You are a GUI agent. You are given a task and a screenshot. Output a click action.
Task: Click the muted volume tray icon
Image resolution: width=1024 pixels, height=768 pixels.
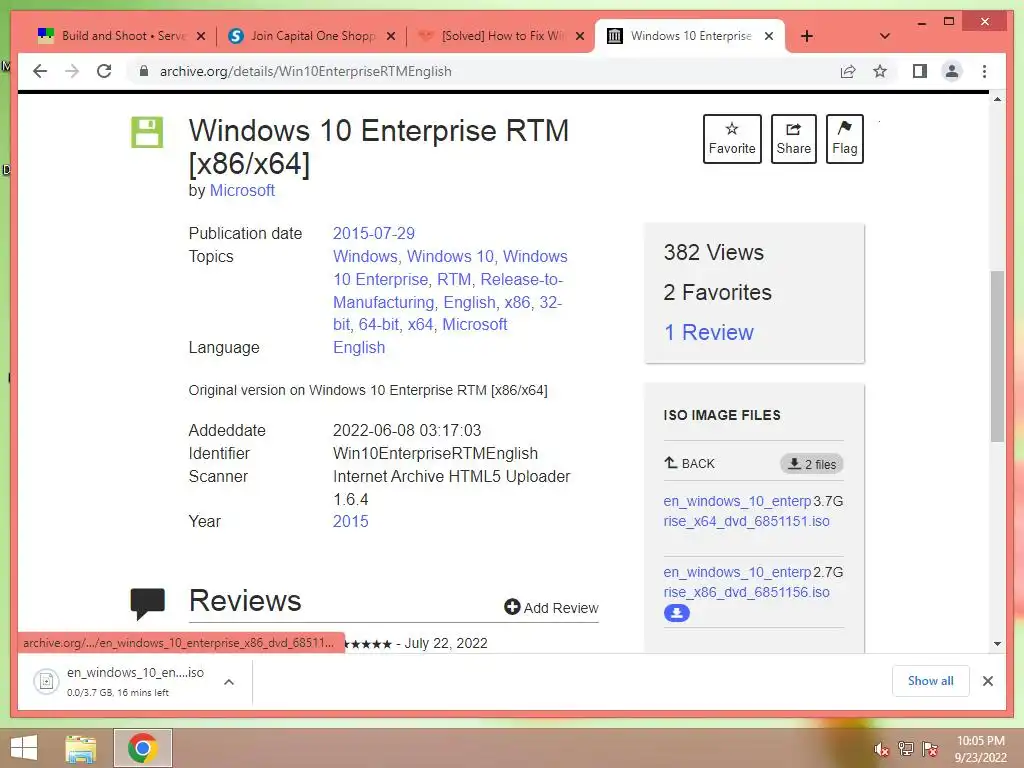pos(881,749)
